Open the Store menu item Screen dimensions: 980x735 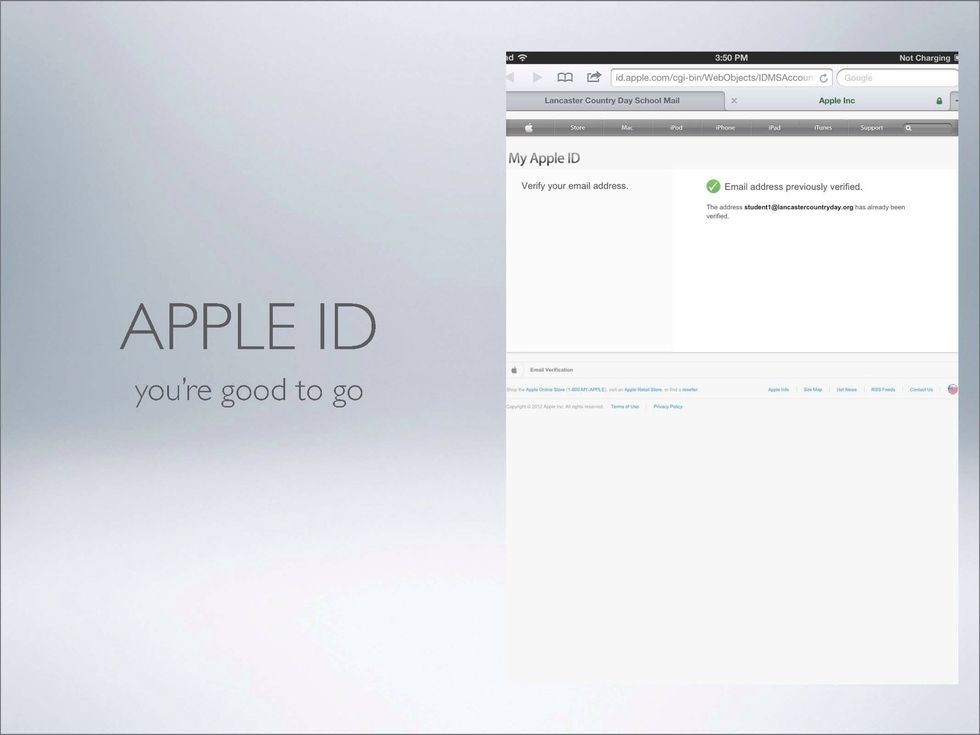pos(578,128)
